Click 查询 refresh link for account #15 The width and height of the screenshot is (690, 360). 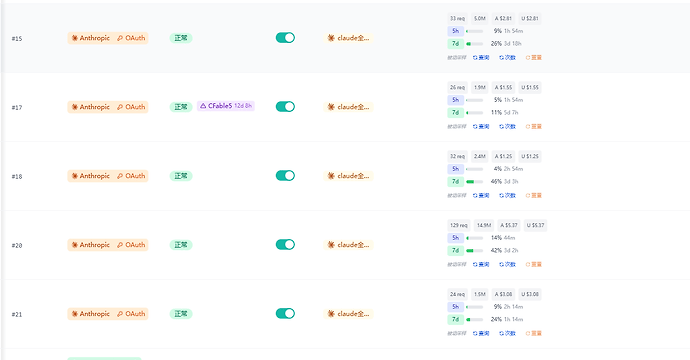tap(481, 58)
